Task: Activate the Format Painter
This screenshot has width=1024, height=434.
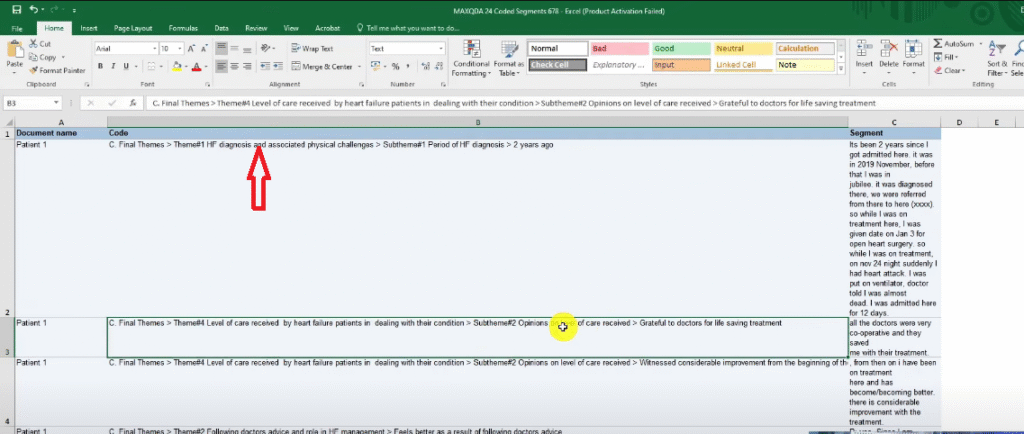Action: pos(57,70)
